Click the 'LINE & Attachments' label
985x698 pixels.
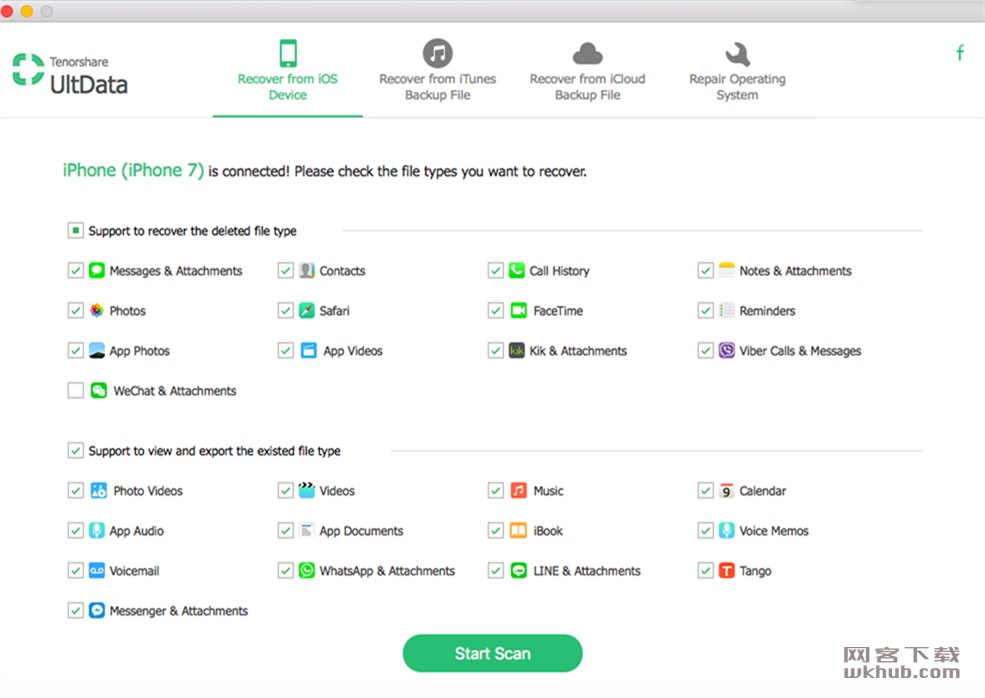tap(587, 570)
